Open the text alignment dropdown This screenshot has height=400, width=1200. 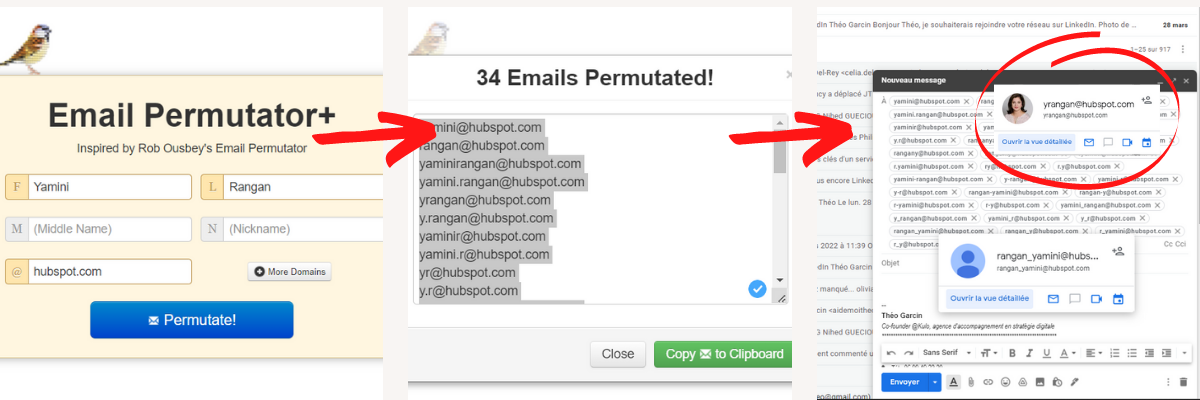[x=1094, y=353]
